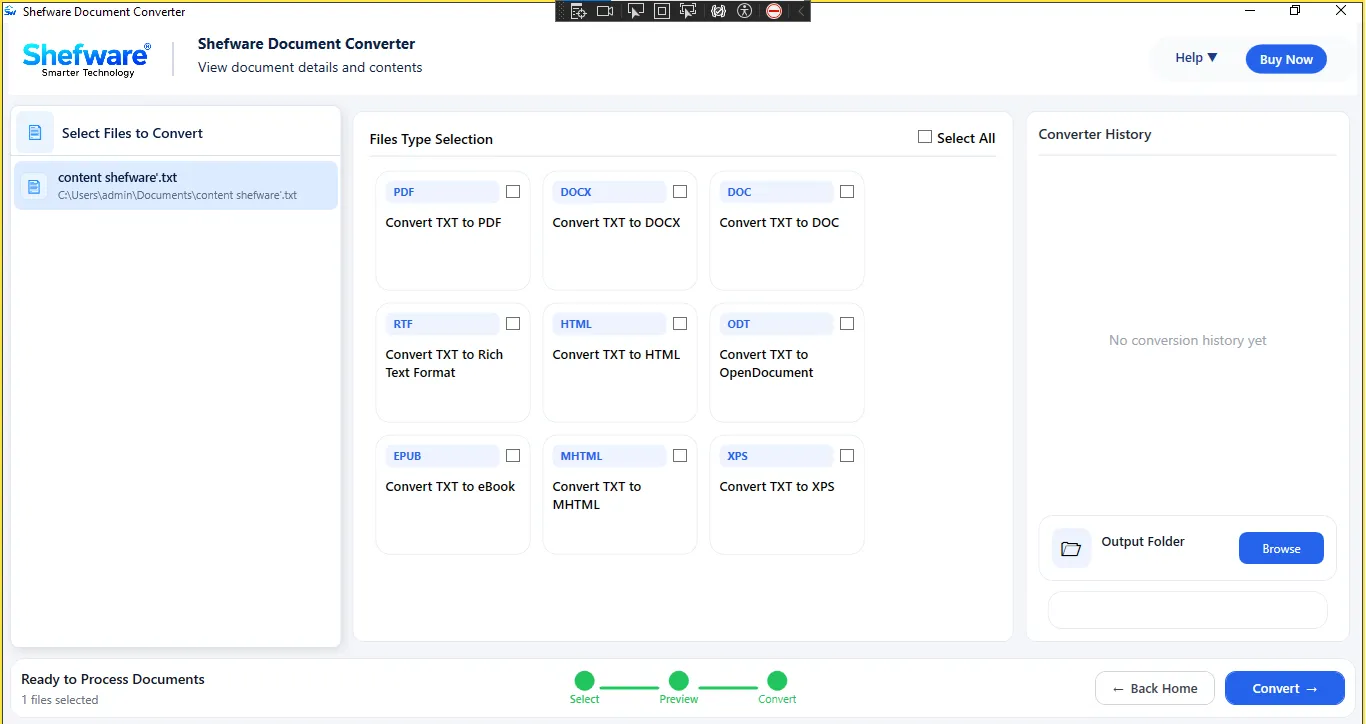Click Browse for output folder
The width and height of the screenshot is (1366, 724).
1281,548
